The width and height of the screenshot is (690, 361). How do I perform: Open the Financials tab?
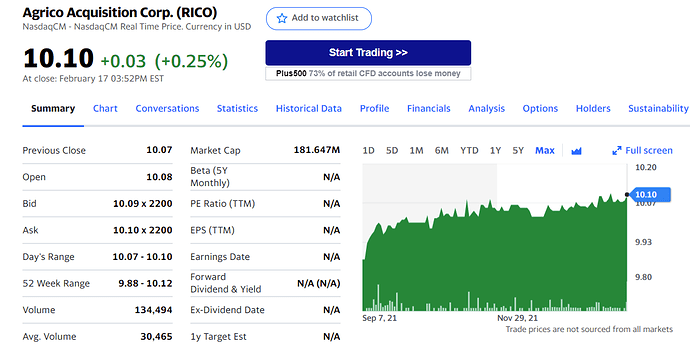click(429, 109)
